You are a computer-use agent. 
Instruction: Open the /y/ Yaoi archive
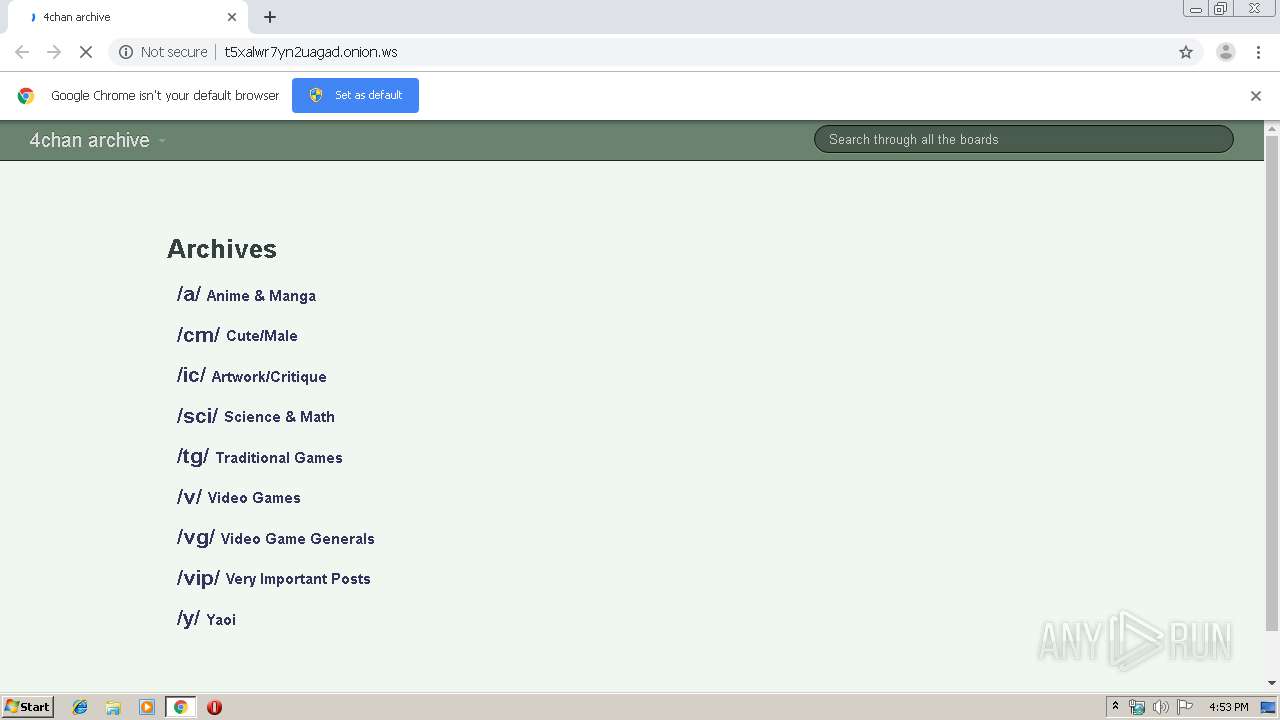point(206,619)
